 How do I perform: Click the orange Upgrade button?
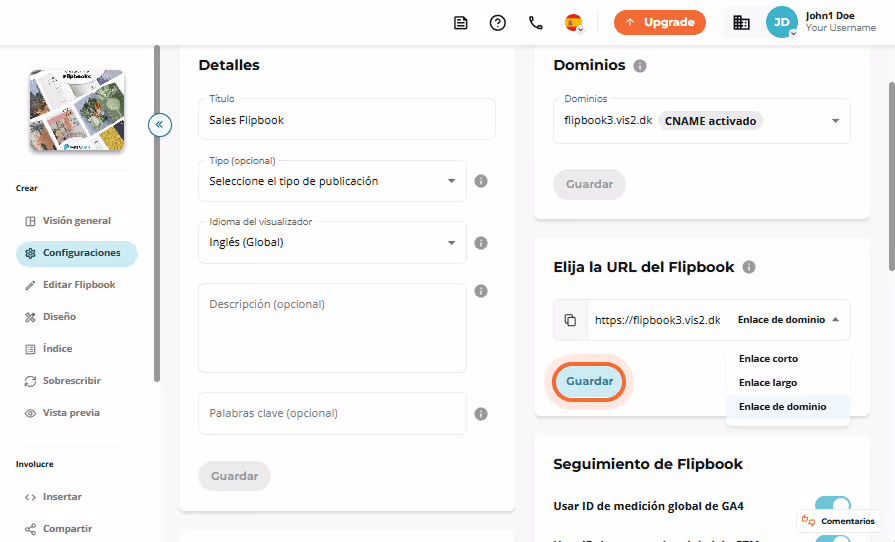click(x=660, y=22)
